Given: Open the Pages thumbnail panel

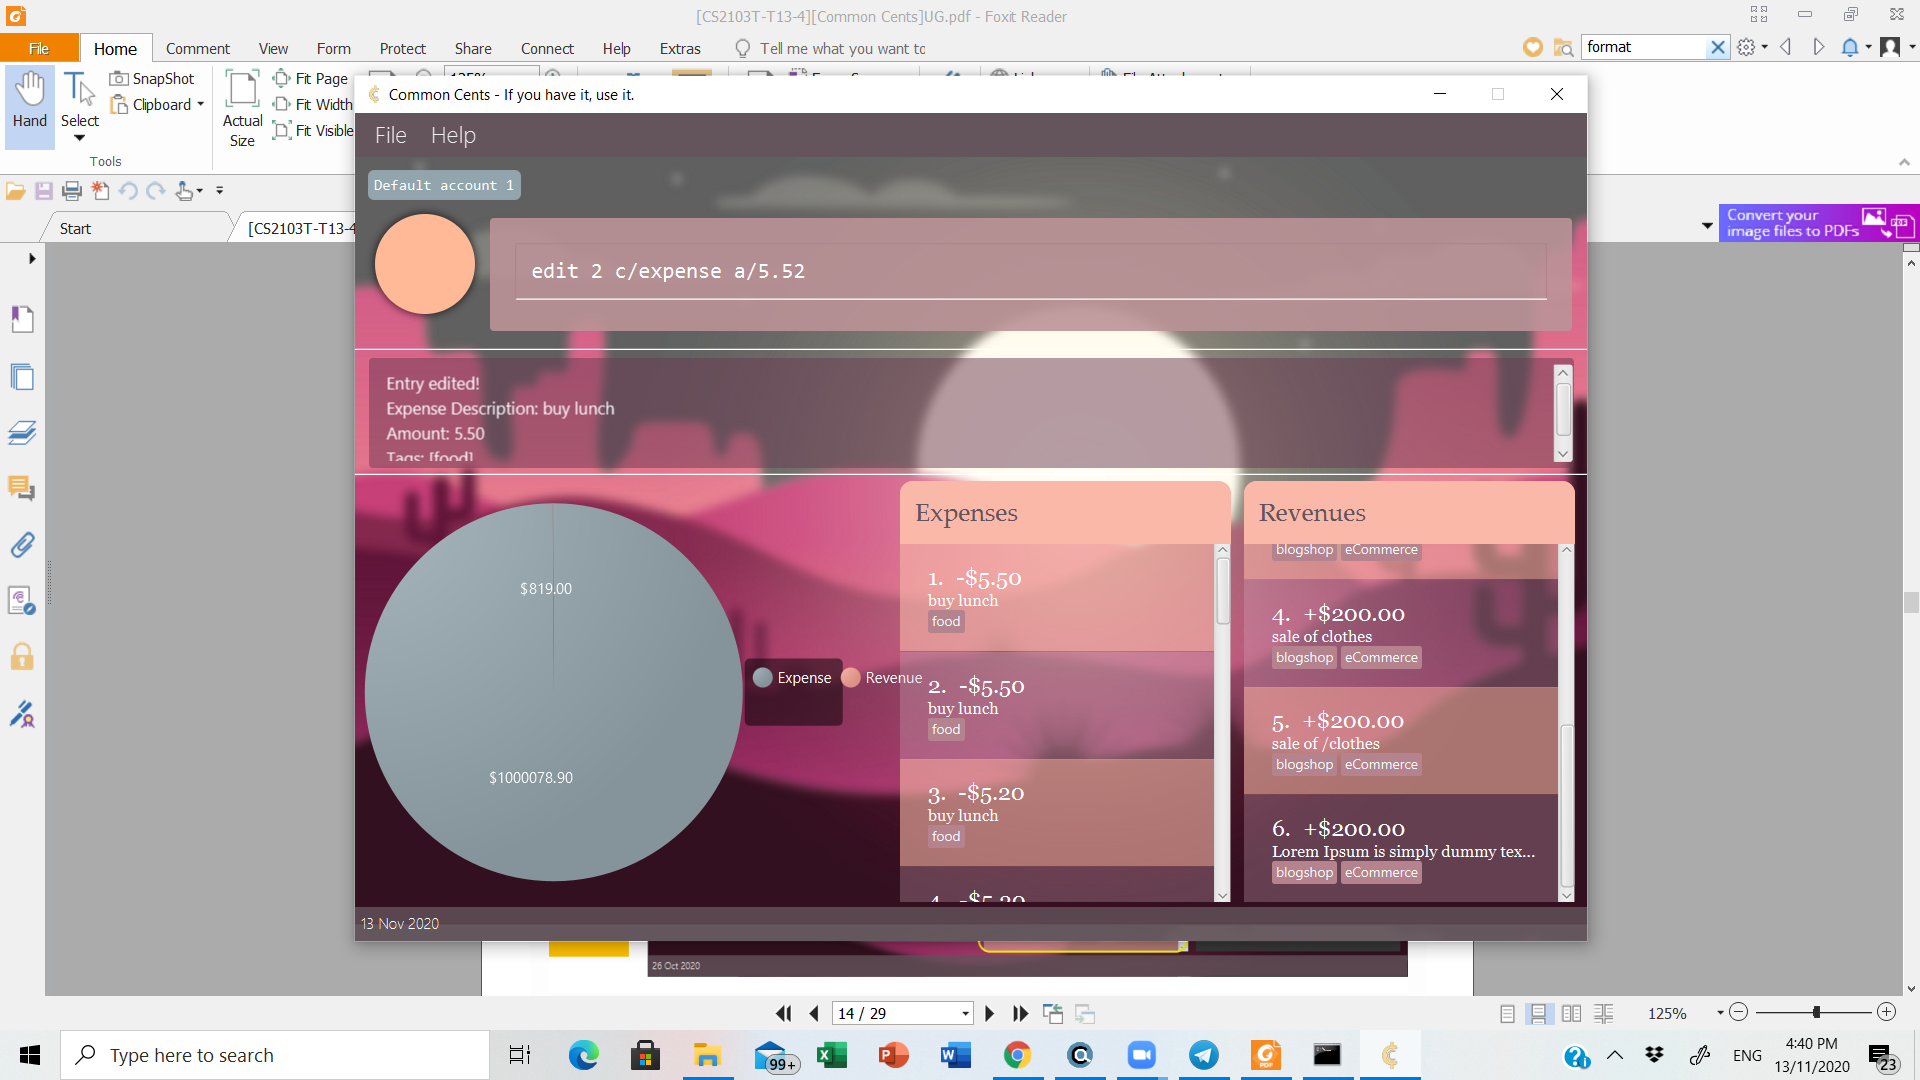Looking at the screenshot, I should point(22,377).
